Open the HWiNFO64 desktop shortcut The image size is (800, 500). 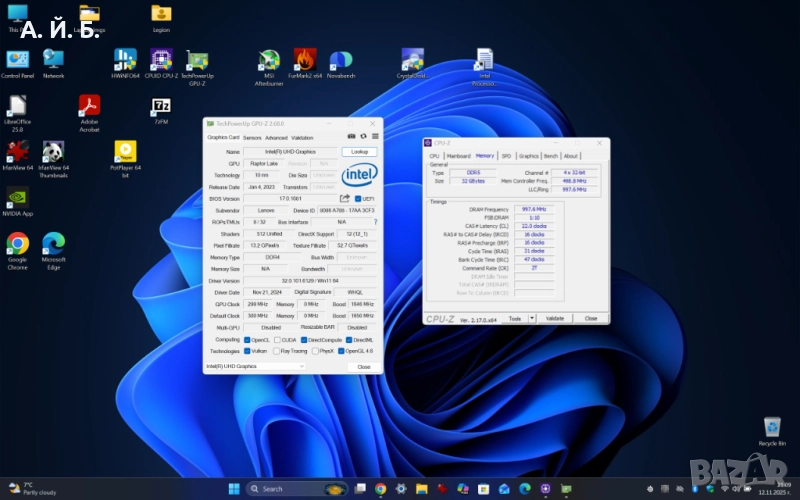[x=125, y=60]
